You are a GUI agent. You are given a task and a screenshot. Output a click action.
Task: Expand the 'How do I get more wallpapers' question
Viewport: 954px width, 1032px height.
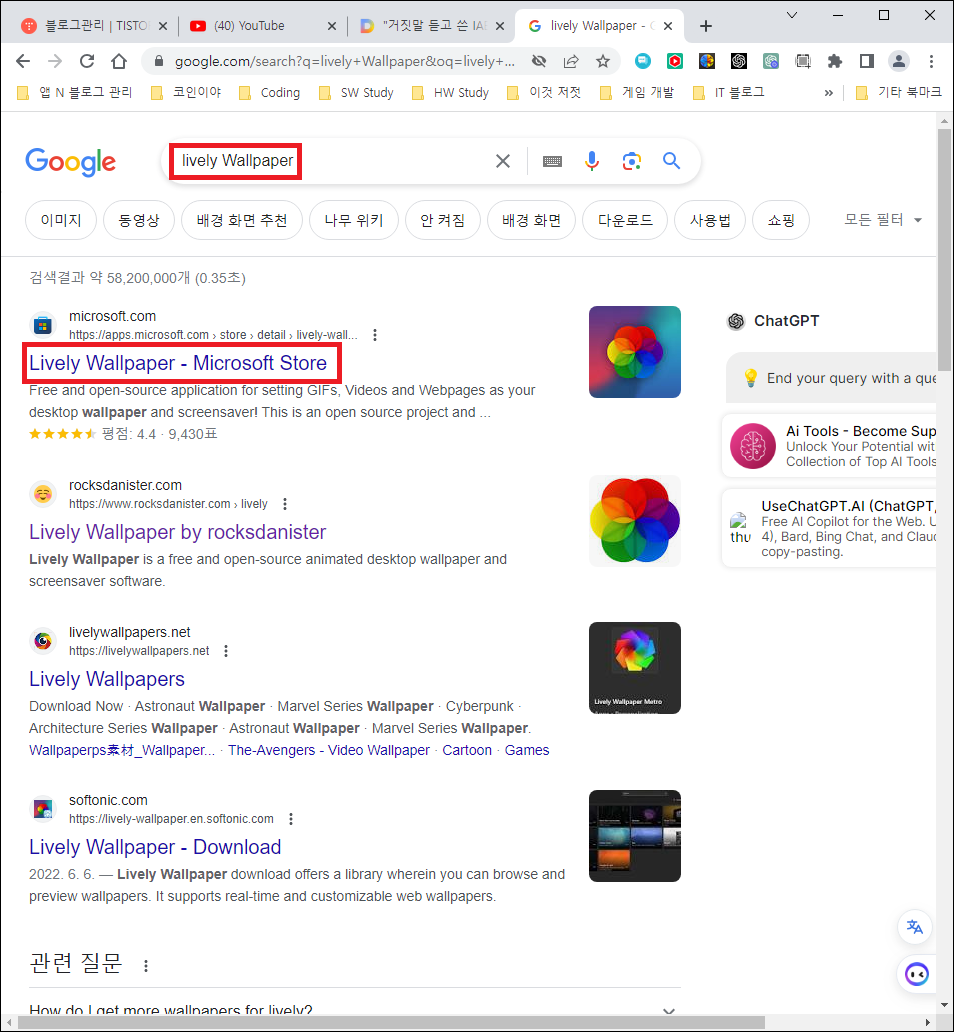point(355,1010)
